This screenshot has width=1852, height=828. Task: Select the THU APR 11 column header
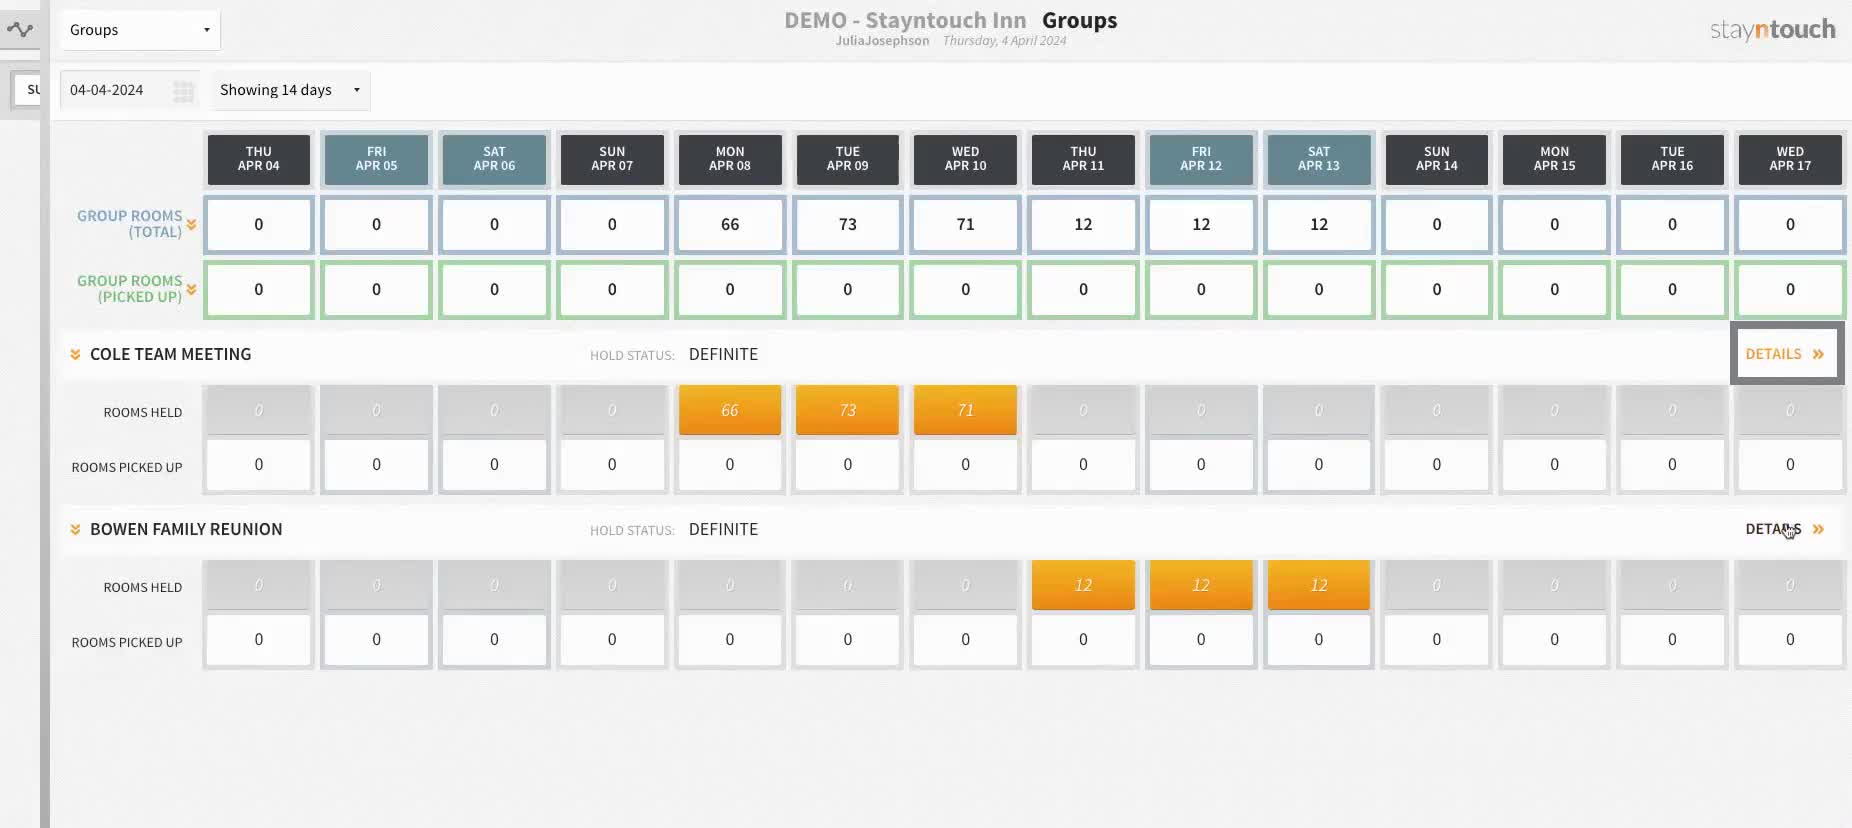[1083, 159]
